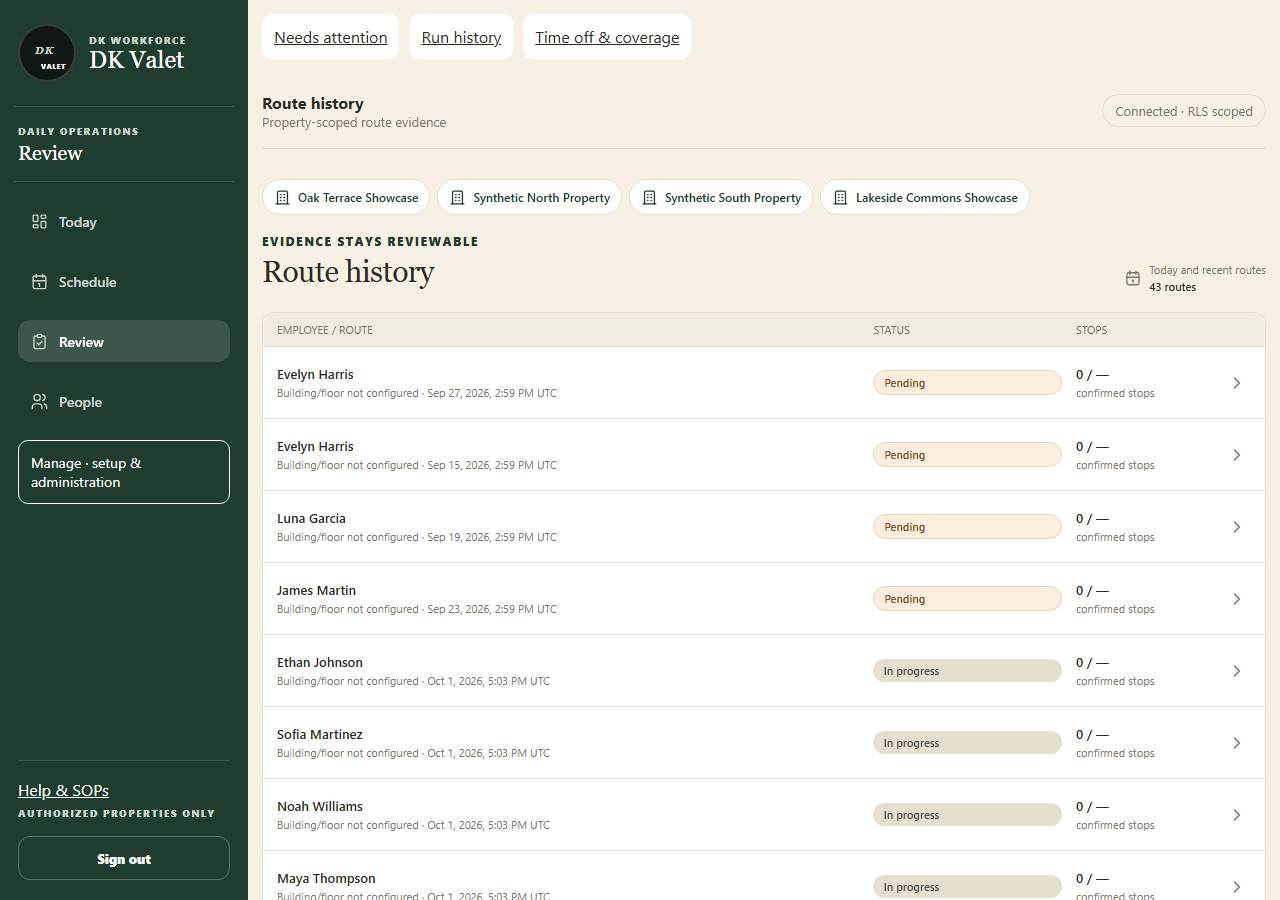Image resolution: width=1280 pixels, height=900 pixels.
Task: Click building icon on Synthetic South Property chip
Action: click(x=649, y=198)
